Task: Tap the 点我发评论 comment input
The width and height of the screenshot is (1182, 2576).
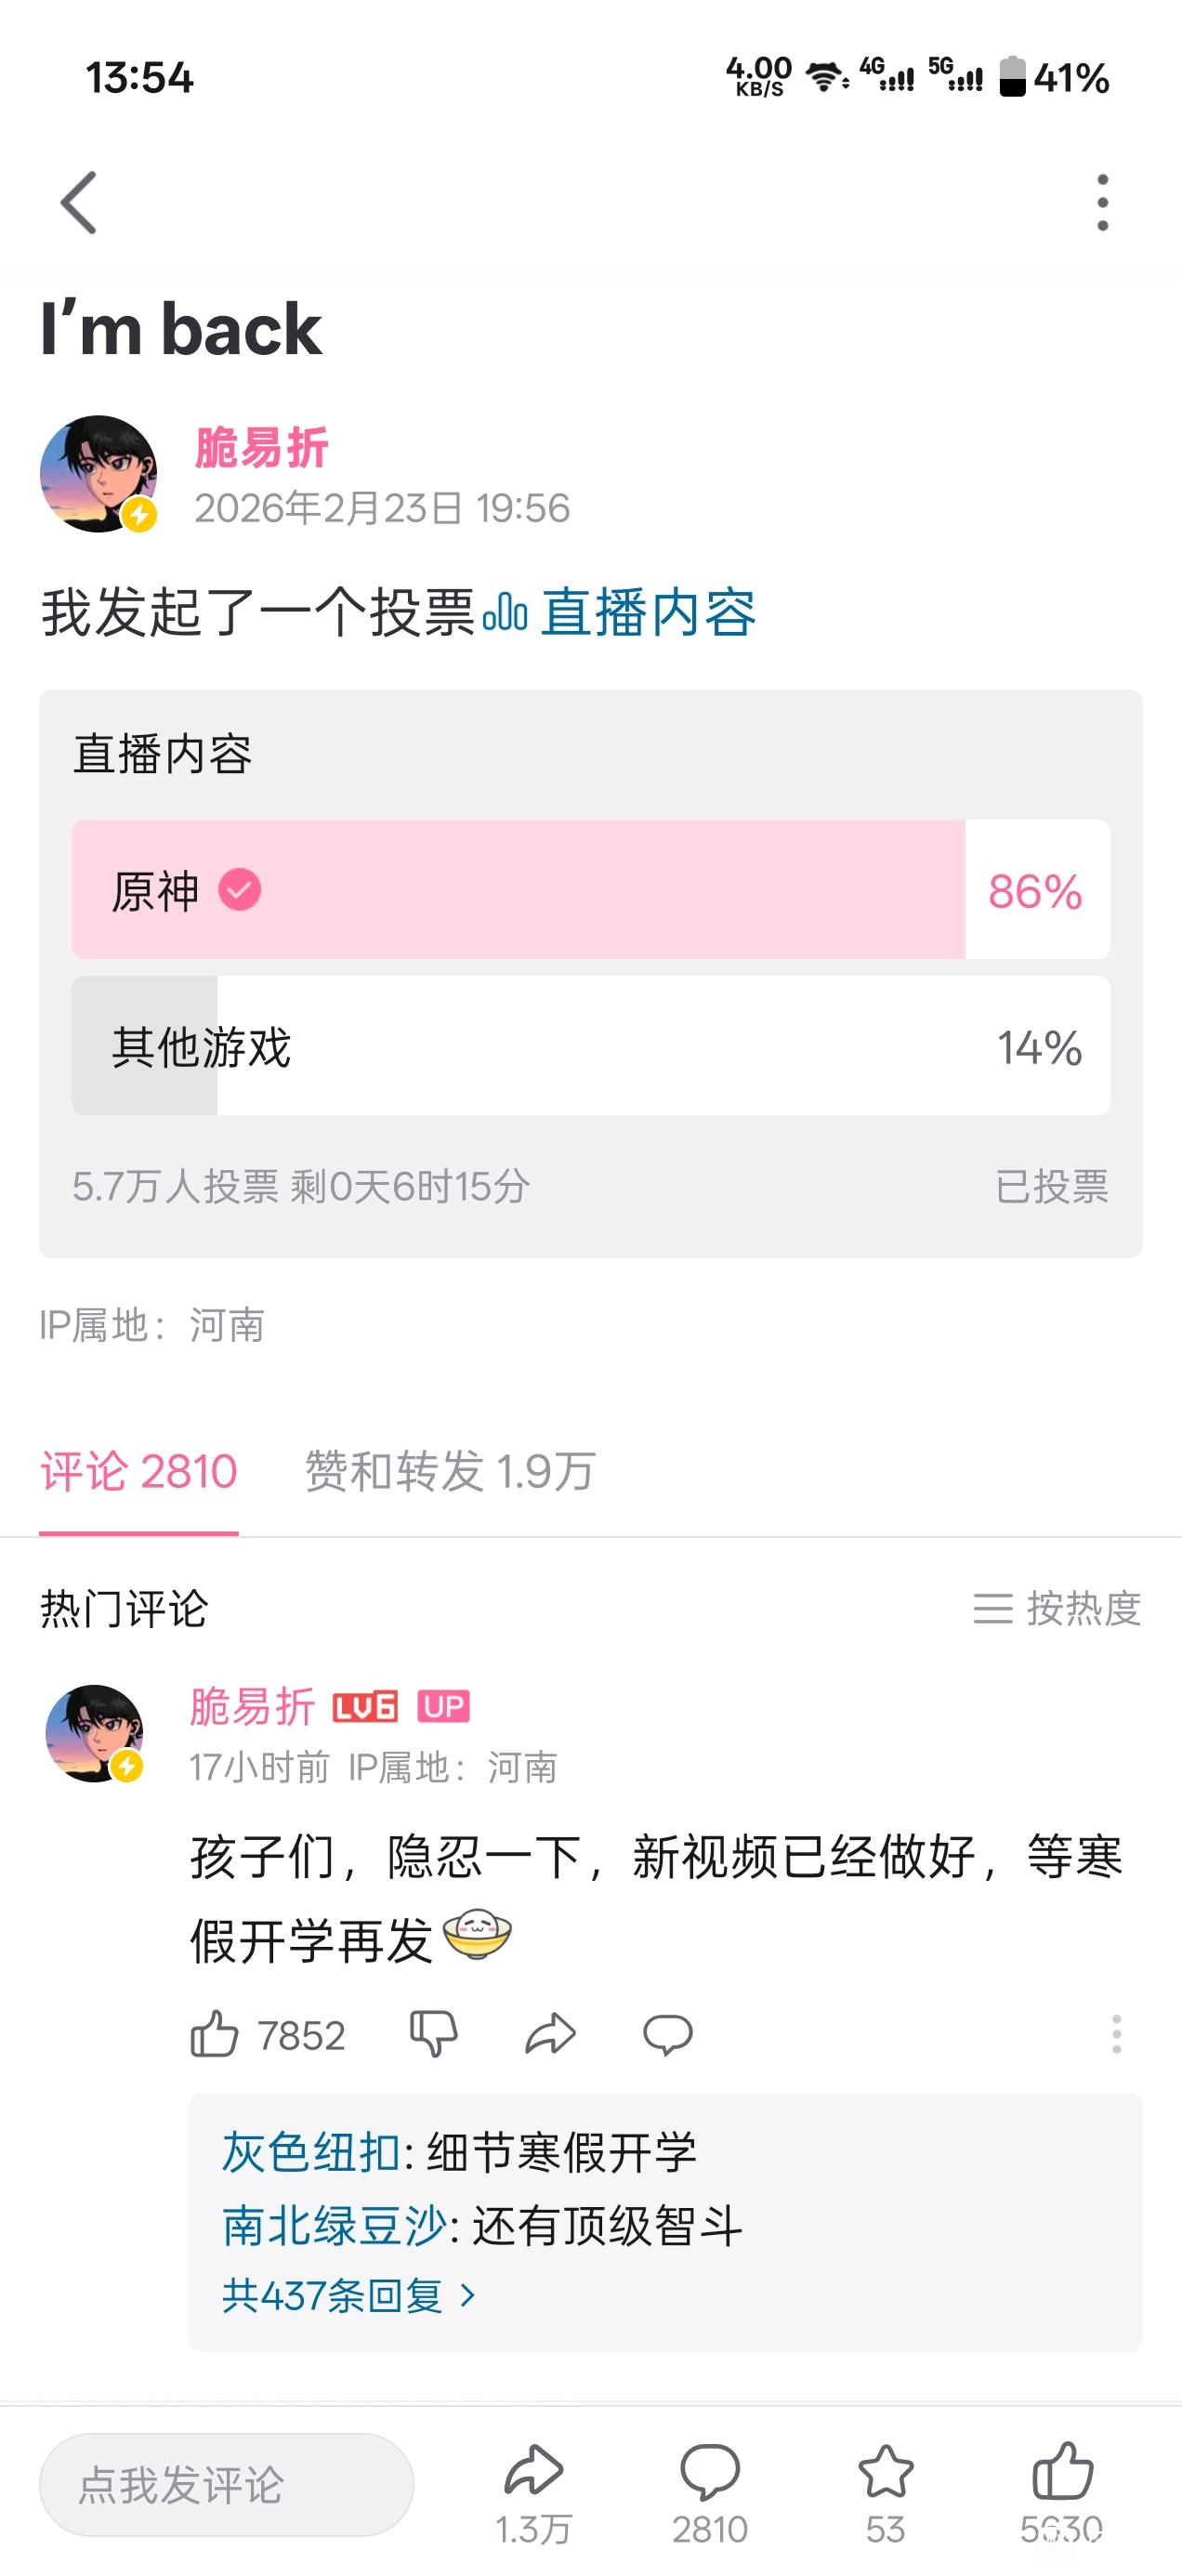Action: [226, 2485]
